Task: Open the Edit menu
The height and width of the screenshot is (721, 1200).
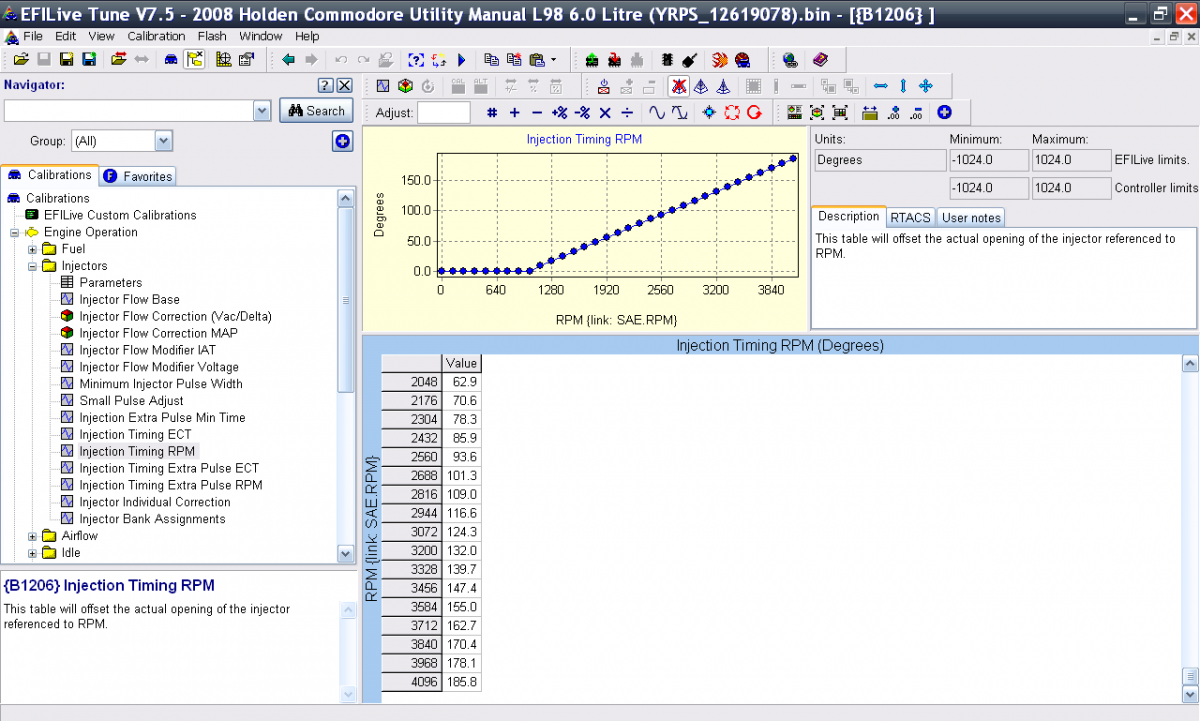Action: coord(66,36)
